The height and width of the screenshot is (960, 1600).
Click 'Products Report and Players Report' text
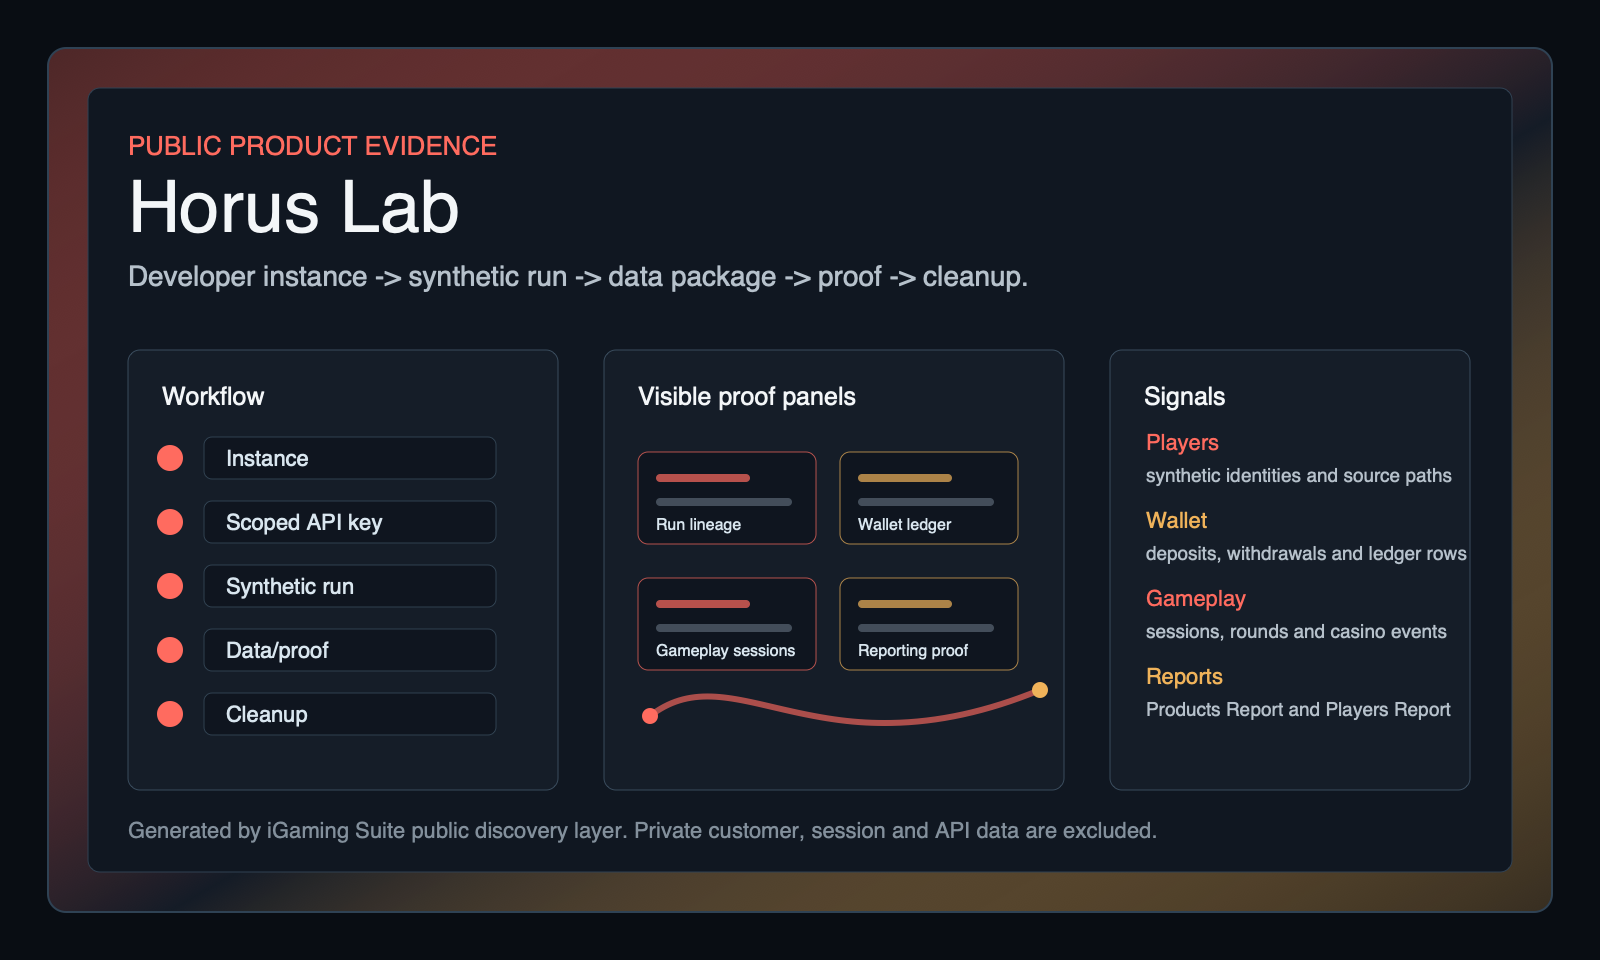(1298, 710)
